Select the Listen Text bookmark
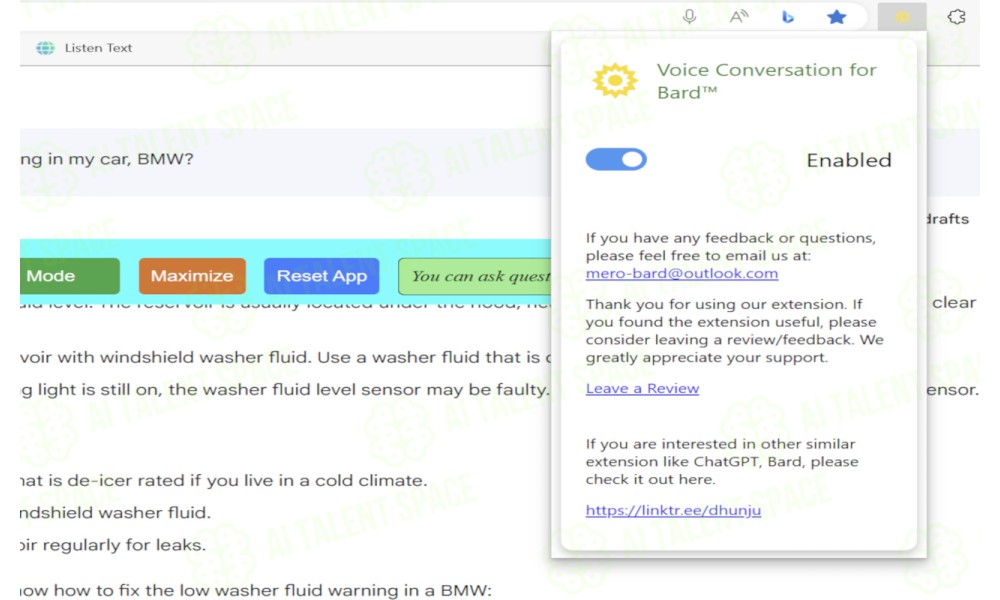The image size is (1000, 600). (84, 48)
